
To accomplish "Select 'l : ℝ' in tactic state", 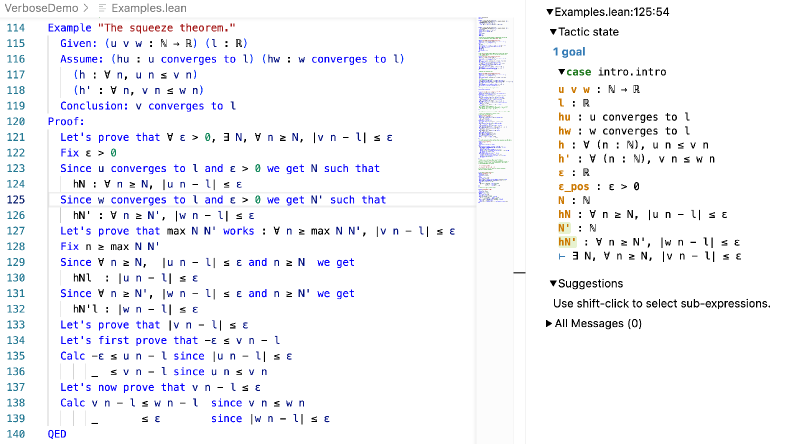I will [573, 103].
